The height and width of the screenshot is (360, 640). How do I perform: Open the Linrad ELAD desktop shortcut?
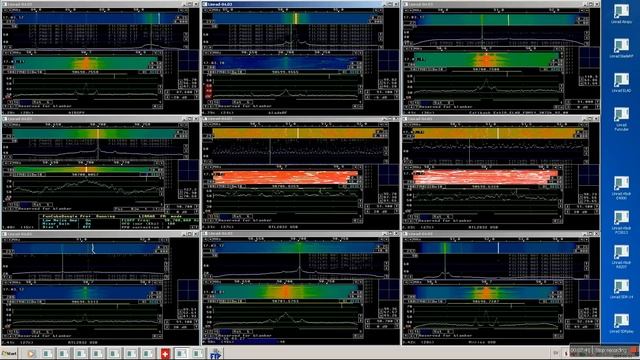coord(621,82)
